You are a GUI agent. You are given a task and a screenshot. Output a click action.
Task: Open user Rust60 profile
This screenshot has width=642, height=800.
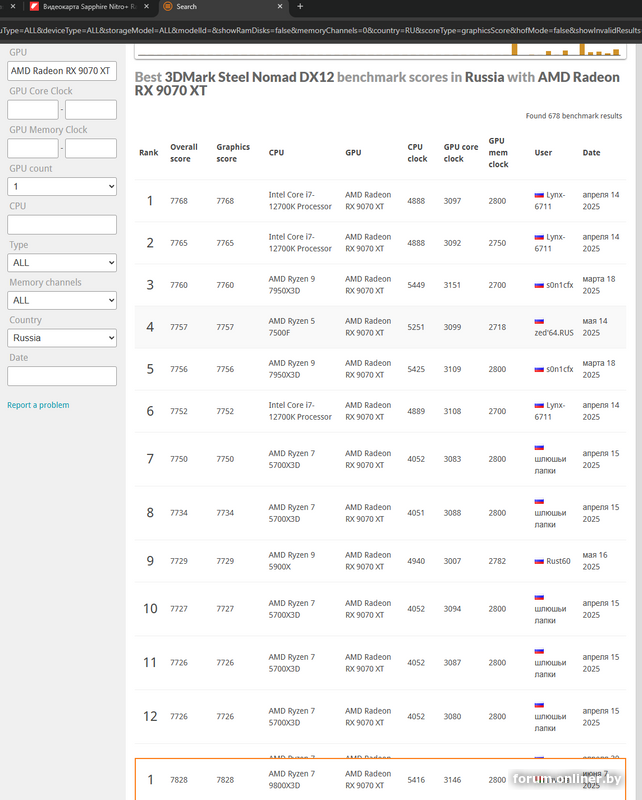pyautogui.click(x=558, y=561)
